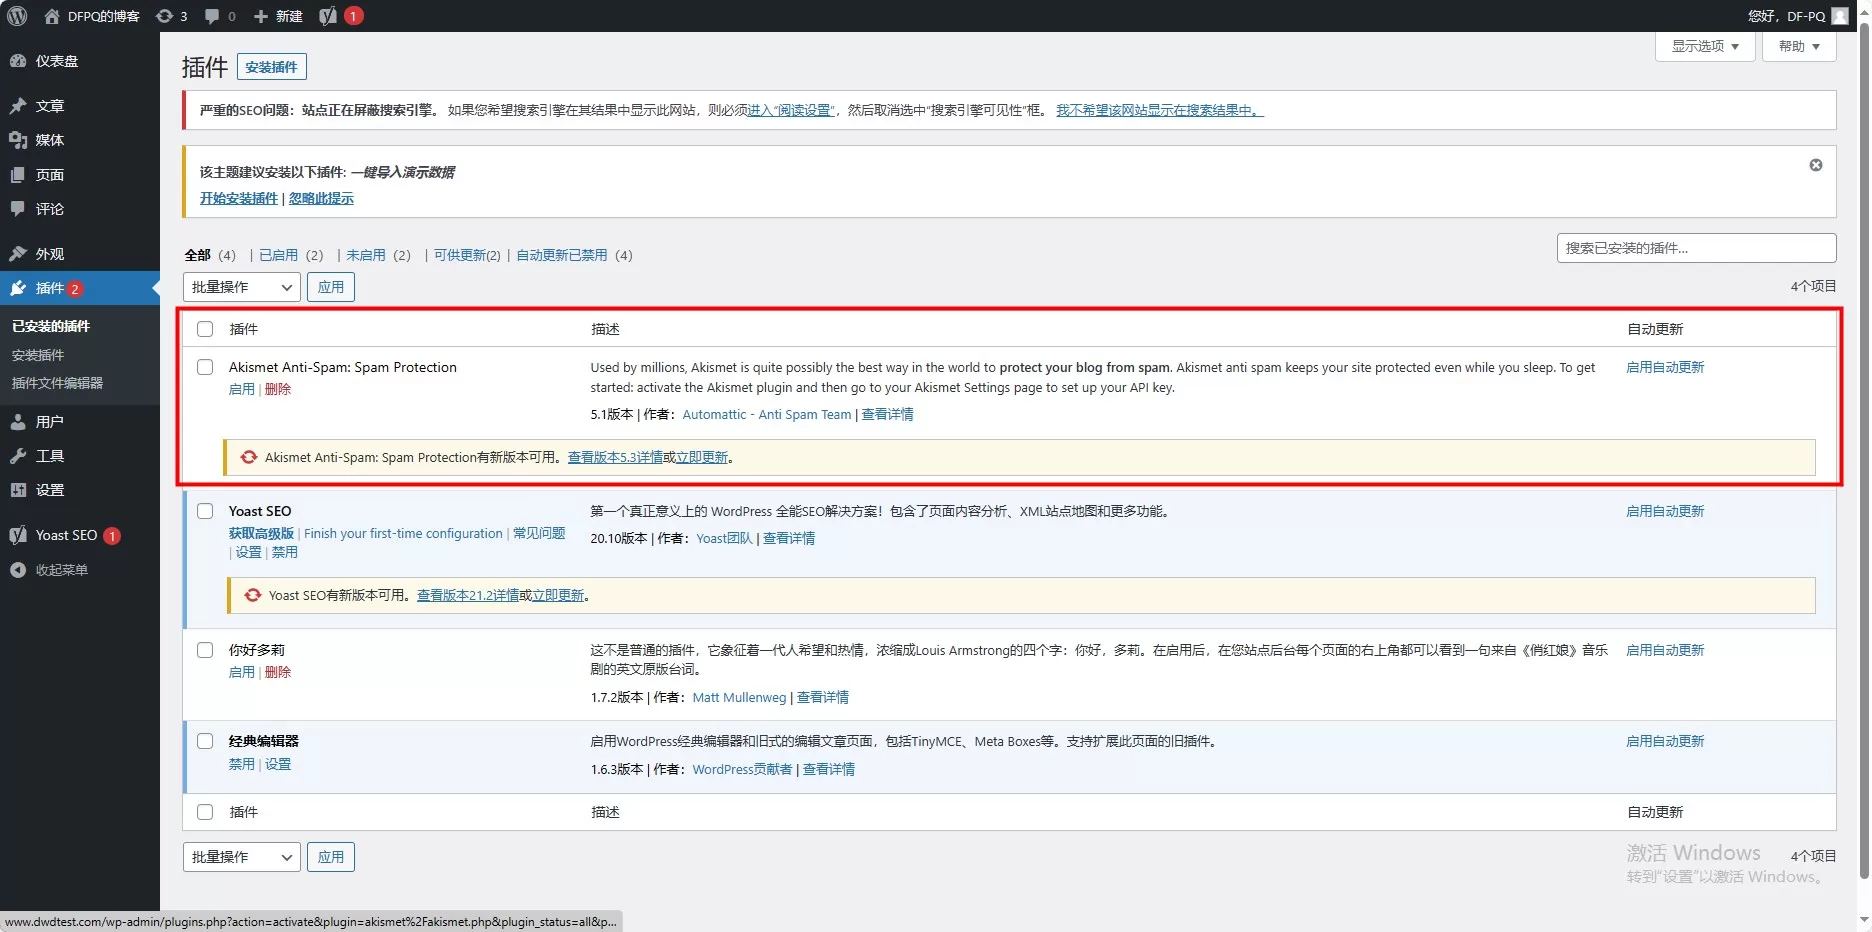Open 经典编辑器 设置 link
Viewport: 1872px width, 932px height.
(x=278, y=764)
